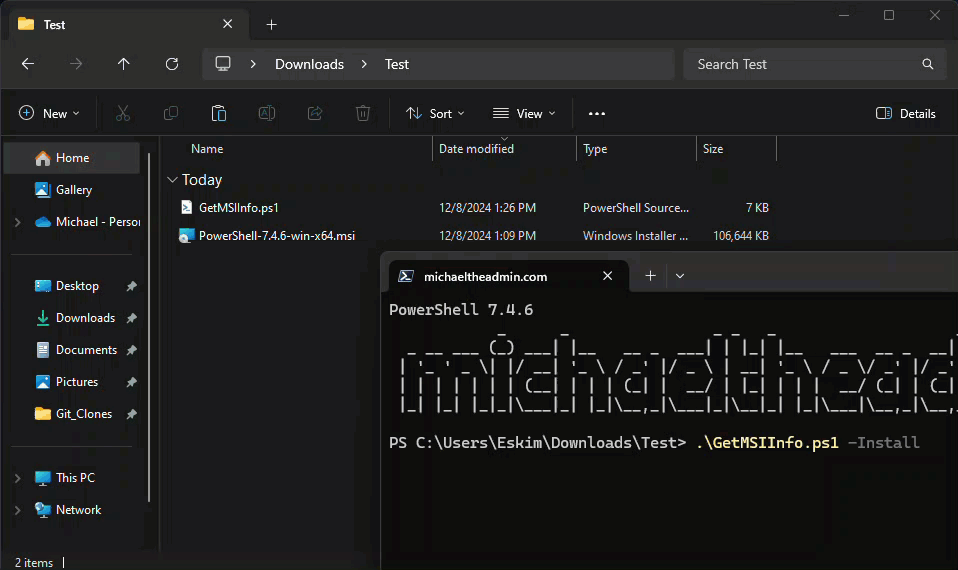Click the search magnifier icon

(927, 64)
